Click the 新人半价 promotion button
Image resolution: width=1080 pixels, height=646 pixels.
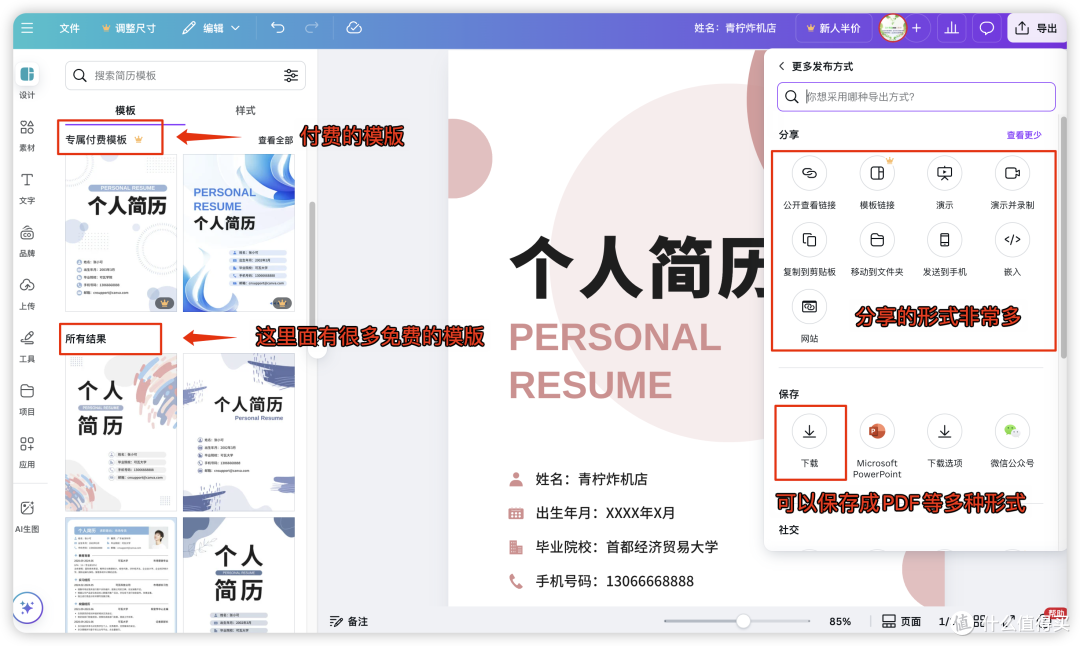click(833, 28)
